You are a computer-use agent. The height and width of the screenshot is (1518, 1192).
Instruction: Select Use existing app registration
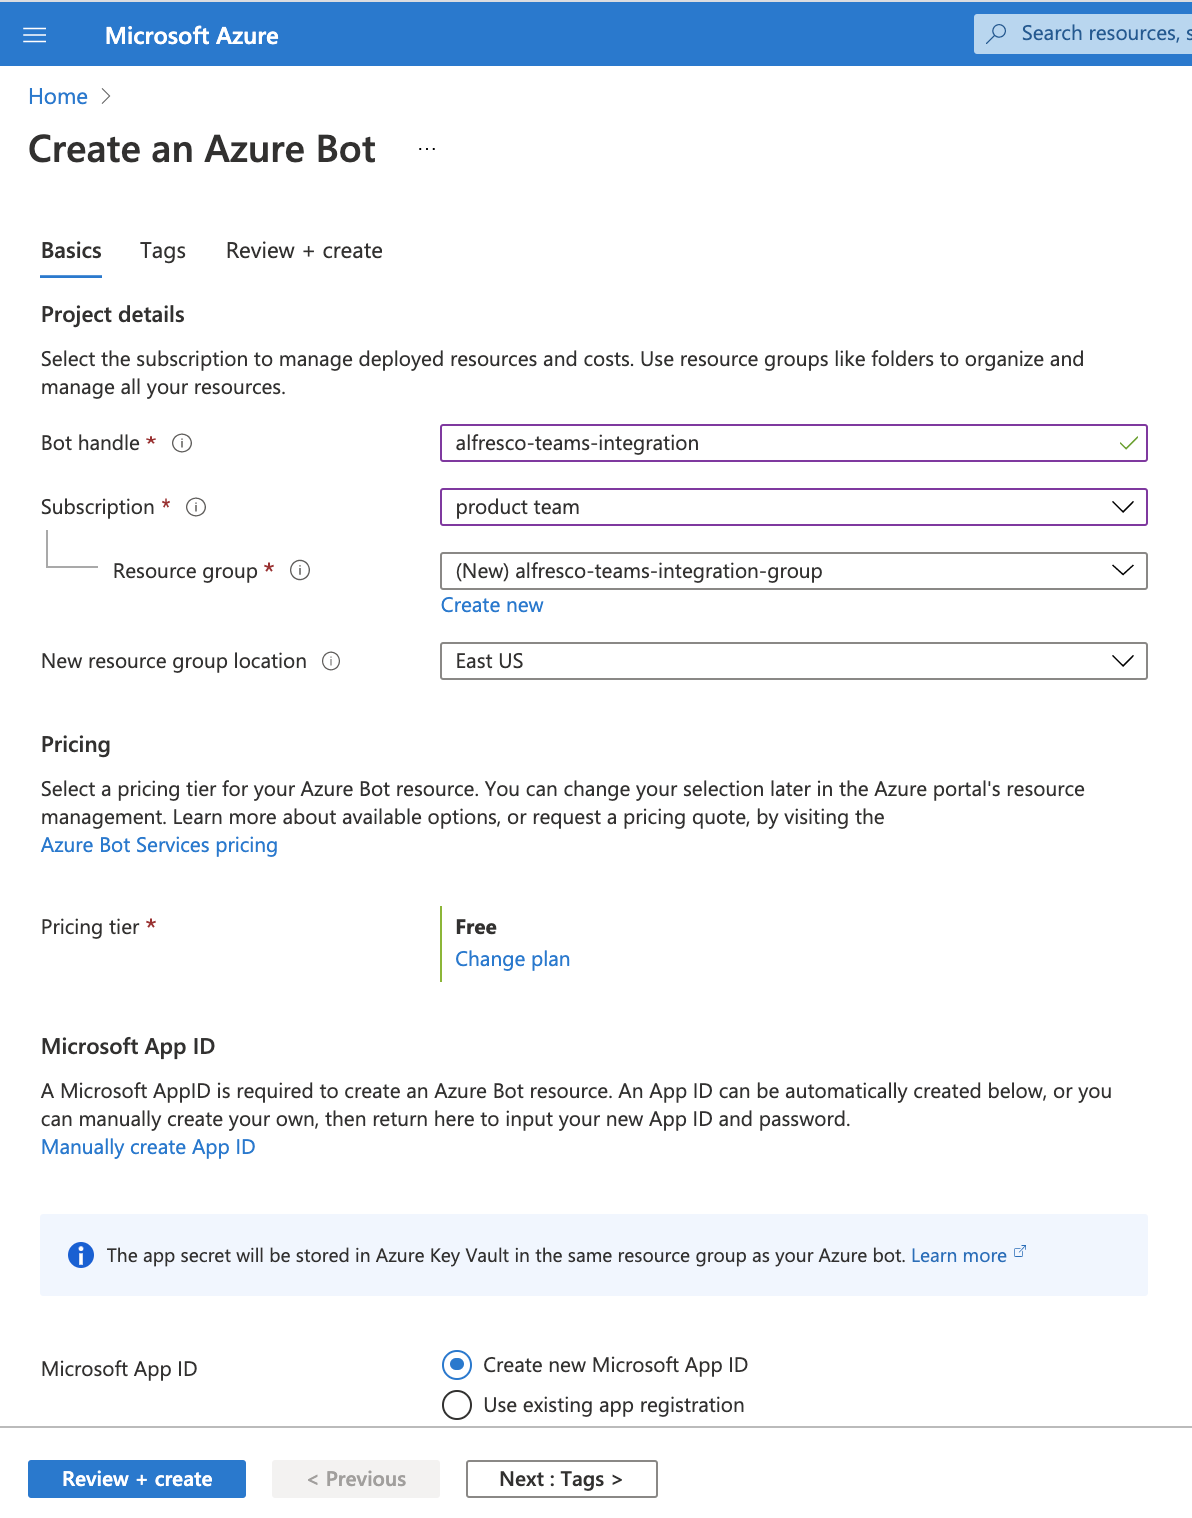coord(457,1405)
